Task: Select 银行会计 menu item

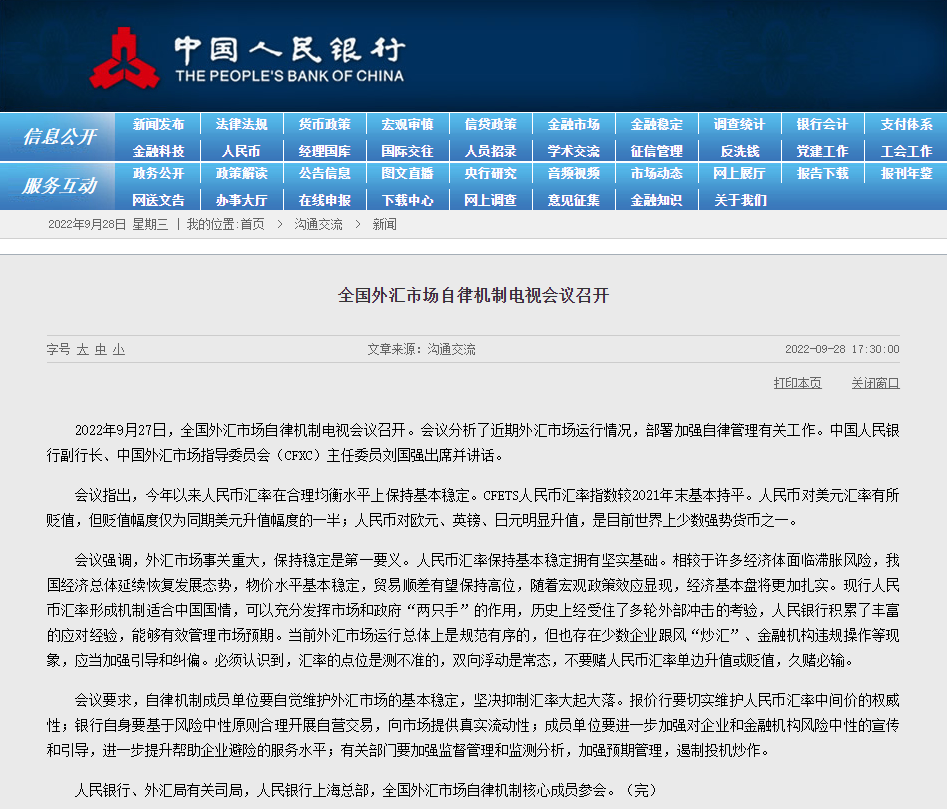Action: tap(823, 124)
